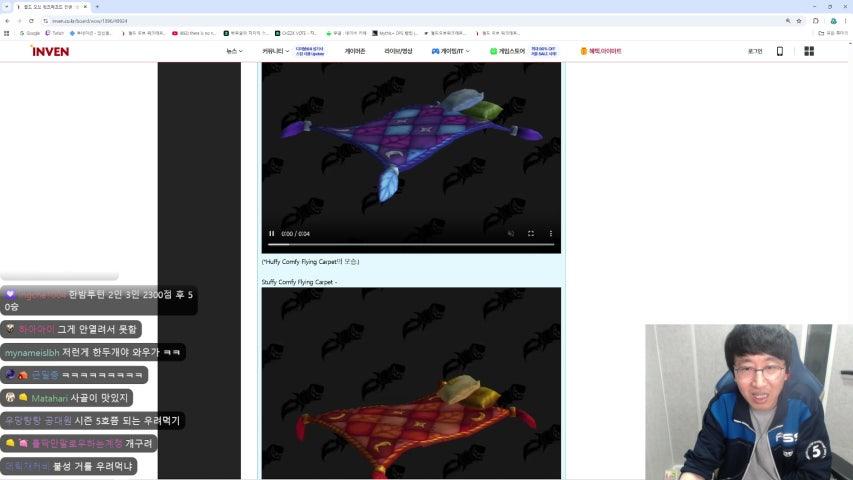853x480 pixels.
Task: Expand the 게이밍/IT dropdown menu
Action: [450, 51]
